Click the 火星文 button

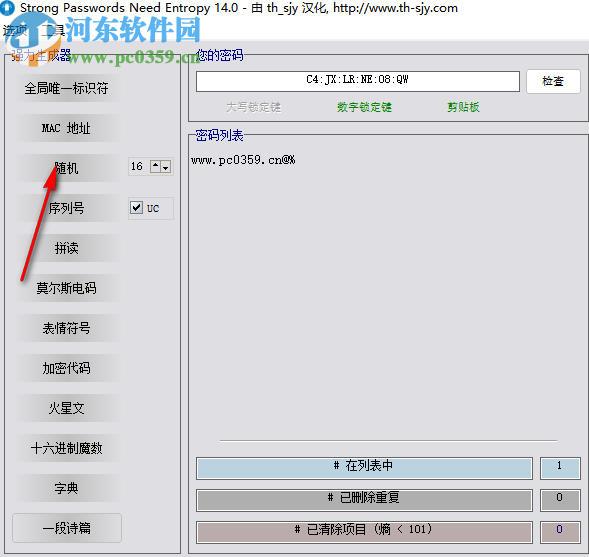(66, 408)
